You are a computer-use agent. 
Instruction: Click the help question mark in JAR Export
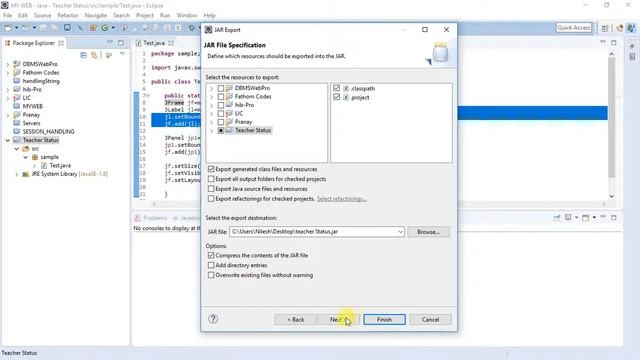(x=213, y=319)
